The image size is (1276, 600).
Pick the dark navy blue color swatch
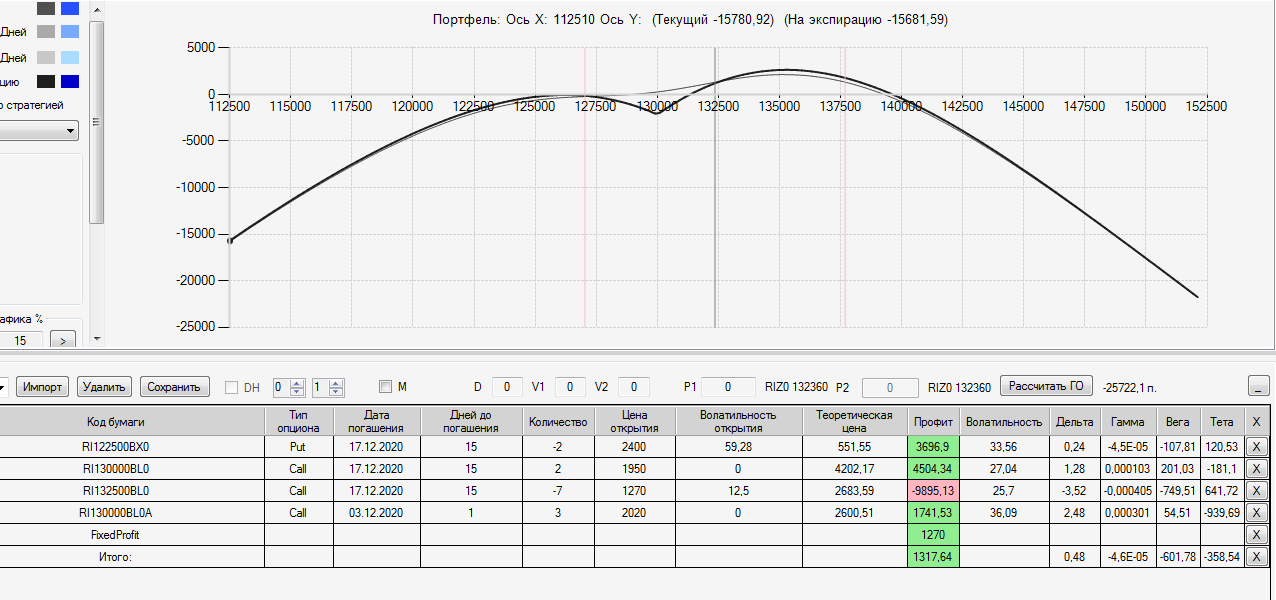70,82
